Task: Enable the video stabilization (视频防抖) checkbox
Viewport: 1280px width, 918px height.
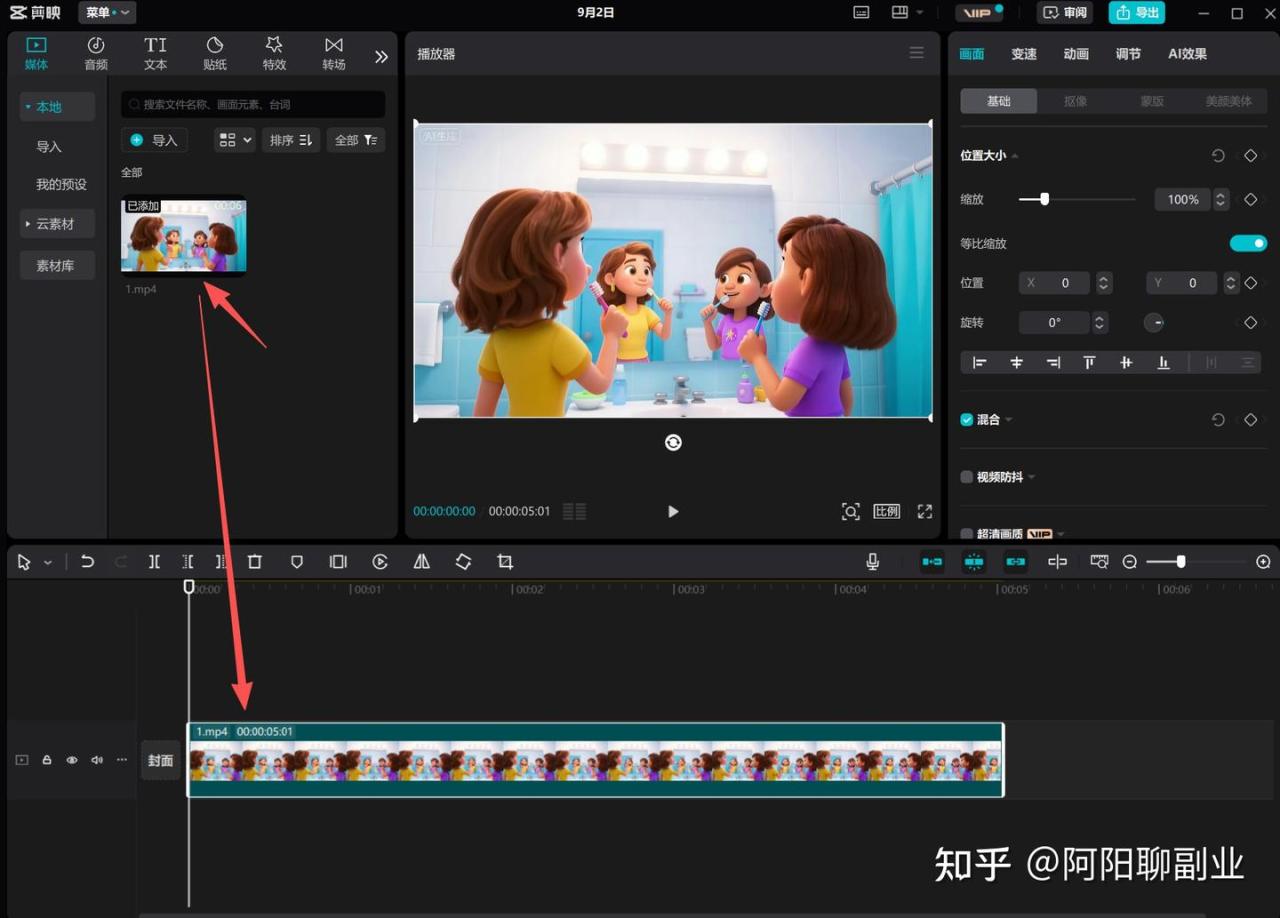Action: click(967, 477)
